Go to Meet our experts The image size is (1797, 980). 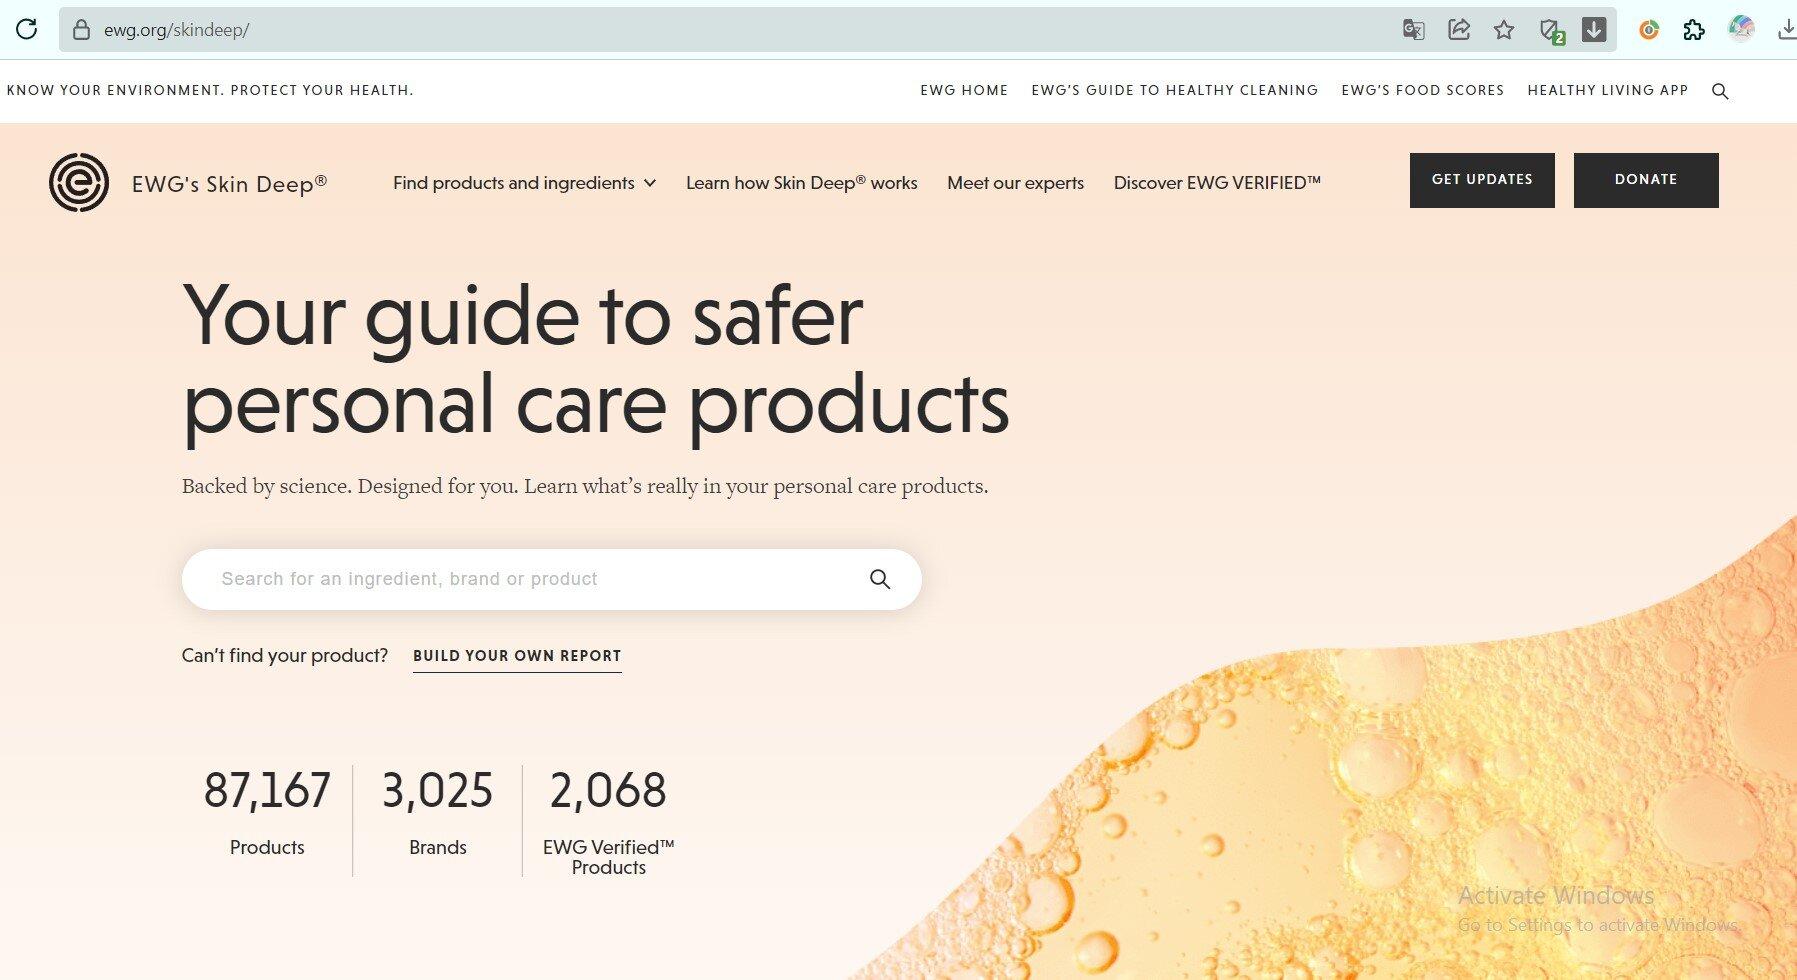click(1015, 183)
